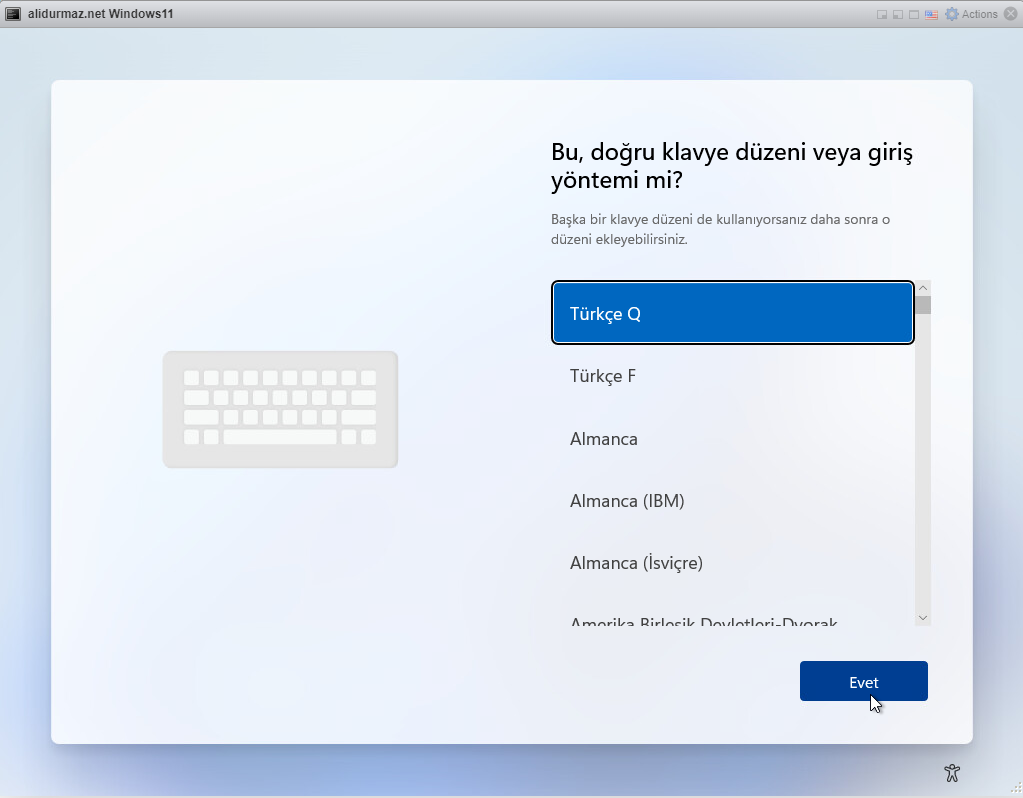Click the second console size icon in the title bar
The height and width of the screenshot is (798, 1023).
898,14
